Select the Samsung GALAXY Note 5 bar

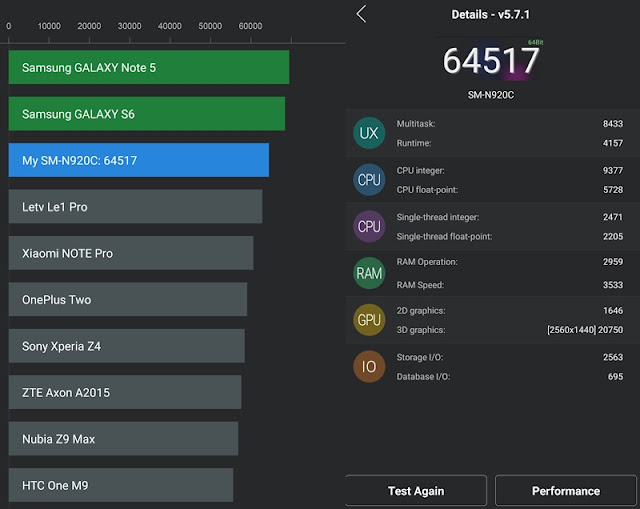click(x=149, y=67)
